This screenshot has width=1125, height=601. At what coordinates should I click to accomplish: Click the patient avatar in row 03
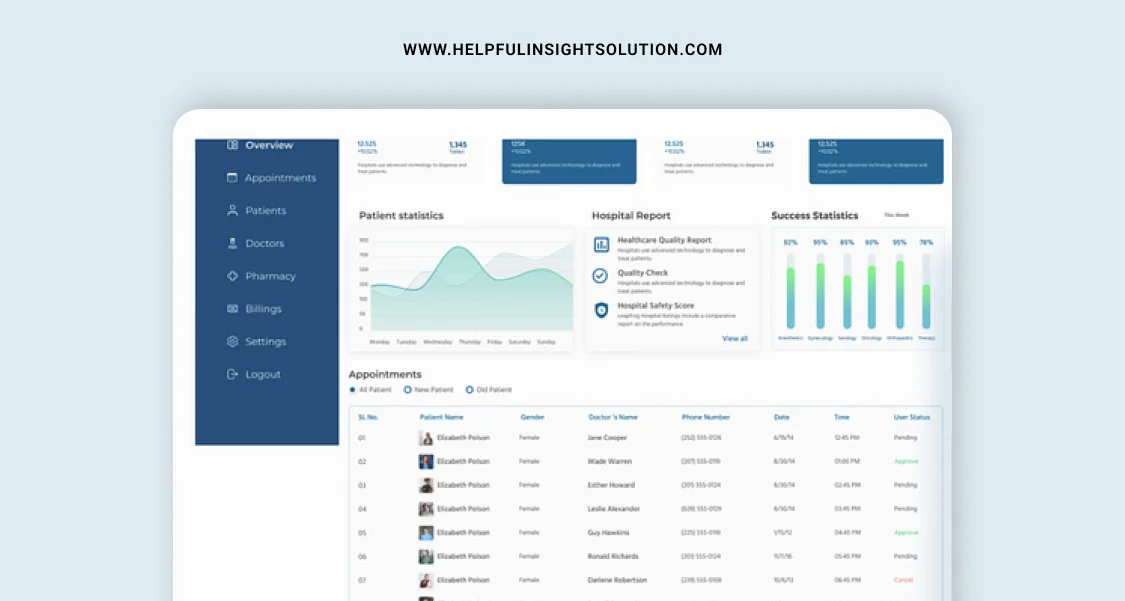[426, 485]
